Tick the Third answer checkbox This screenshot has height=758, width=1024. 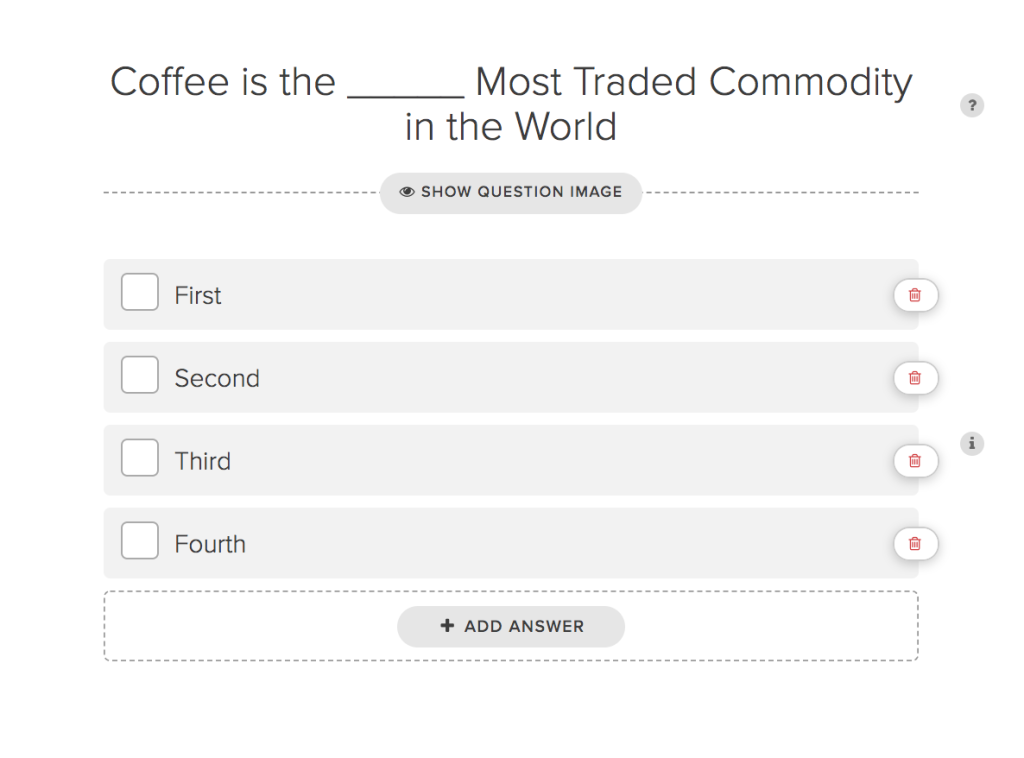[140, 458]
